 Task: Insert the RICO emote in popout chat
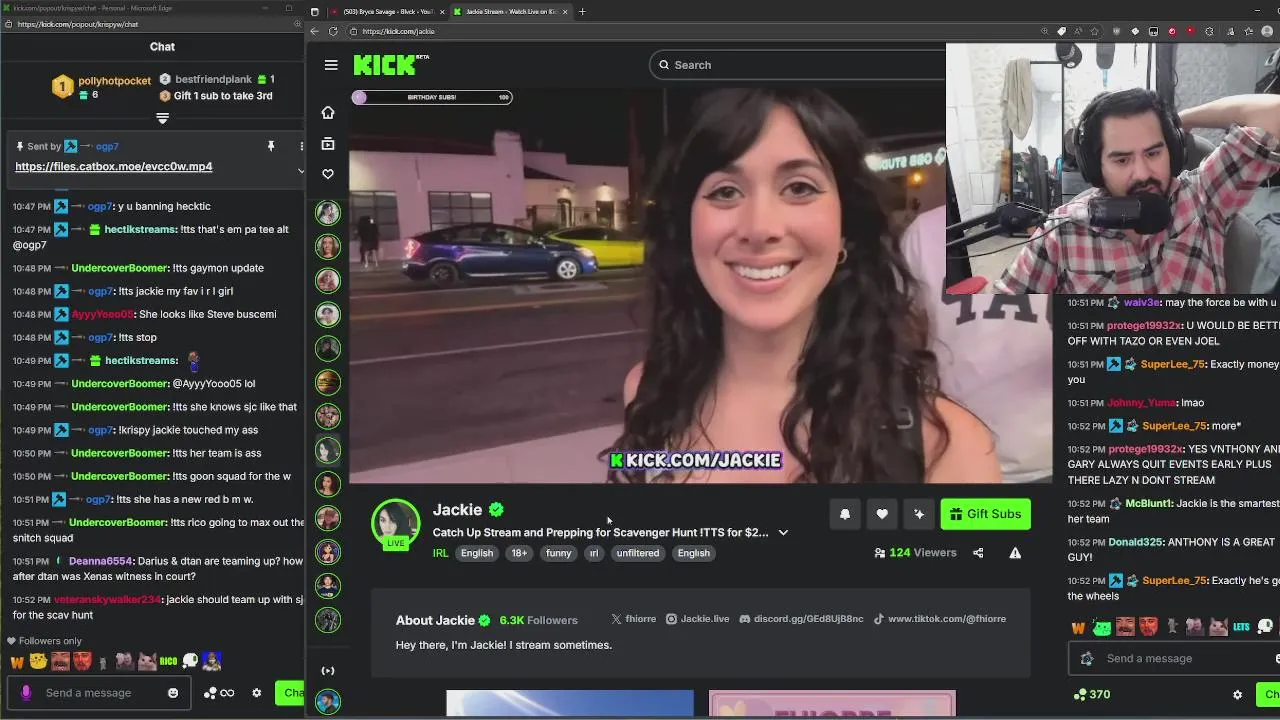[168, 662]
